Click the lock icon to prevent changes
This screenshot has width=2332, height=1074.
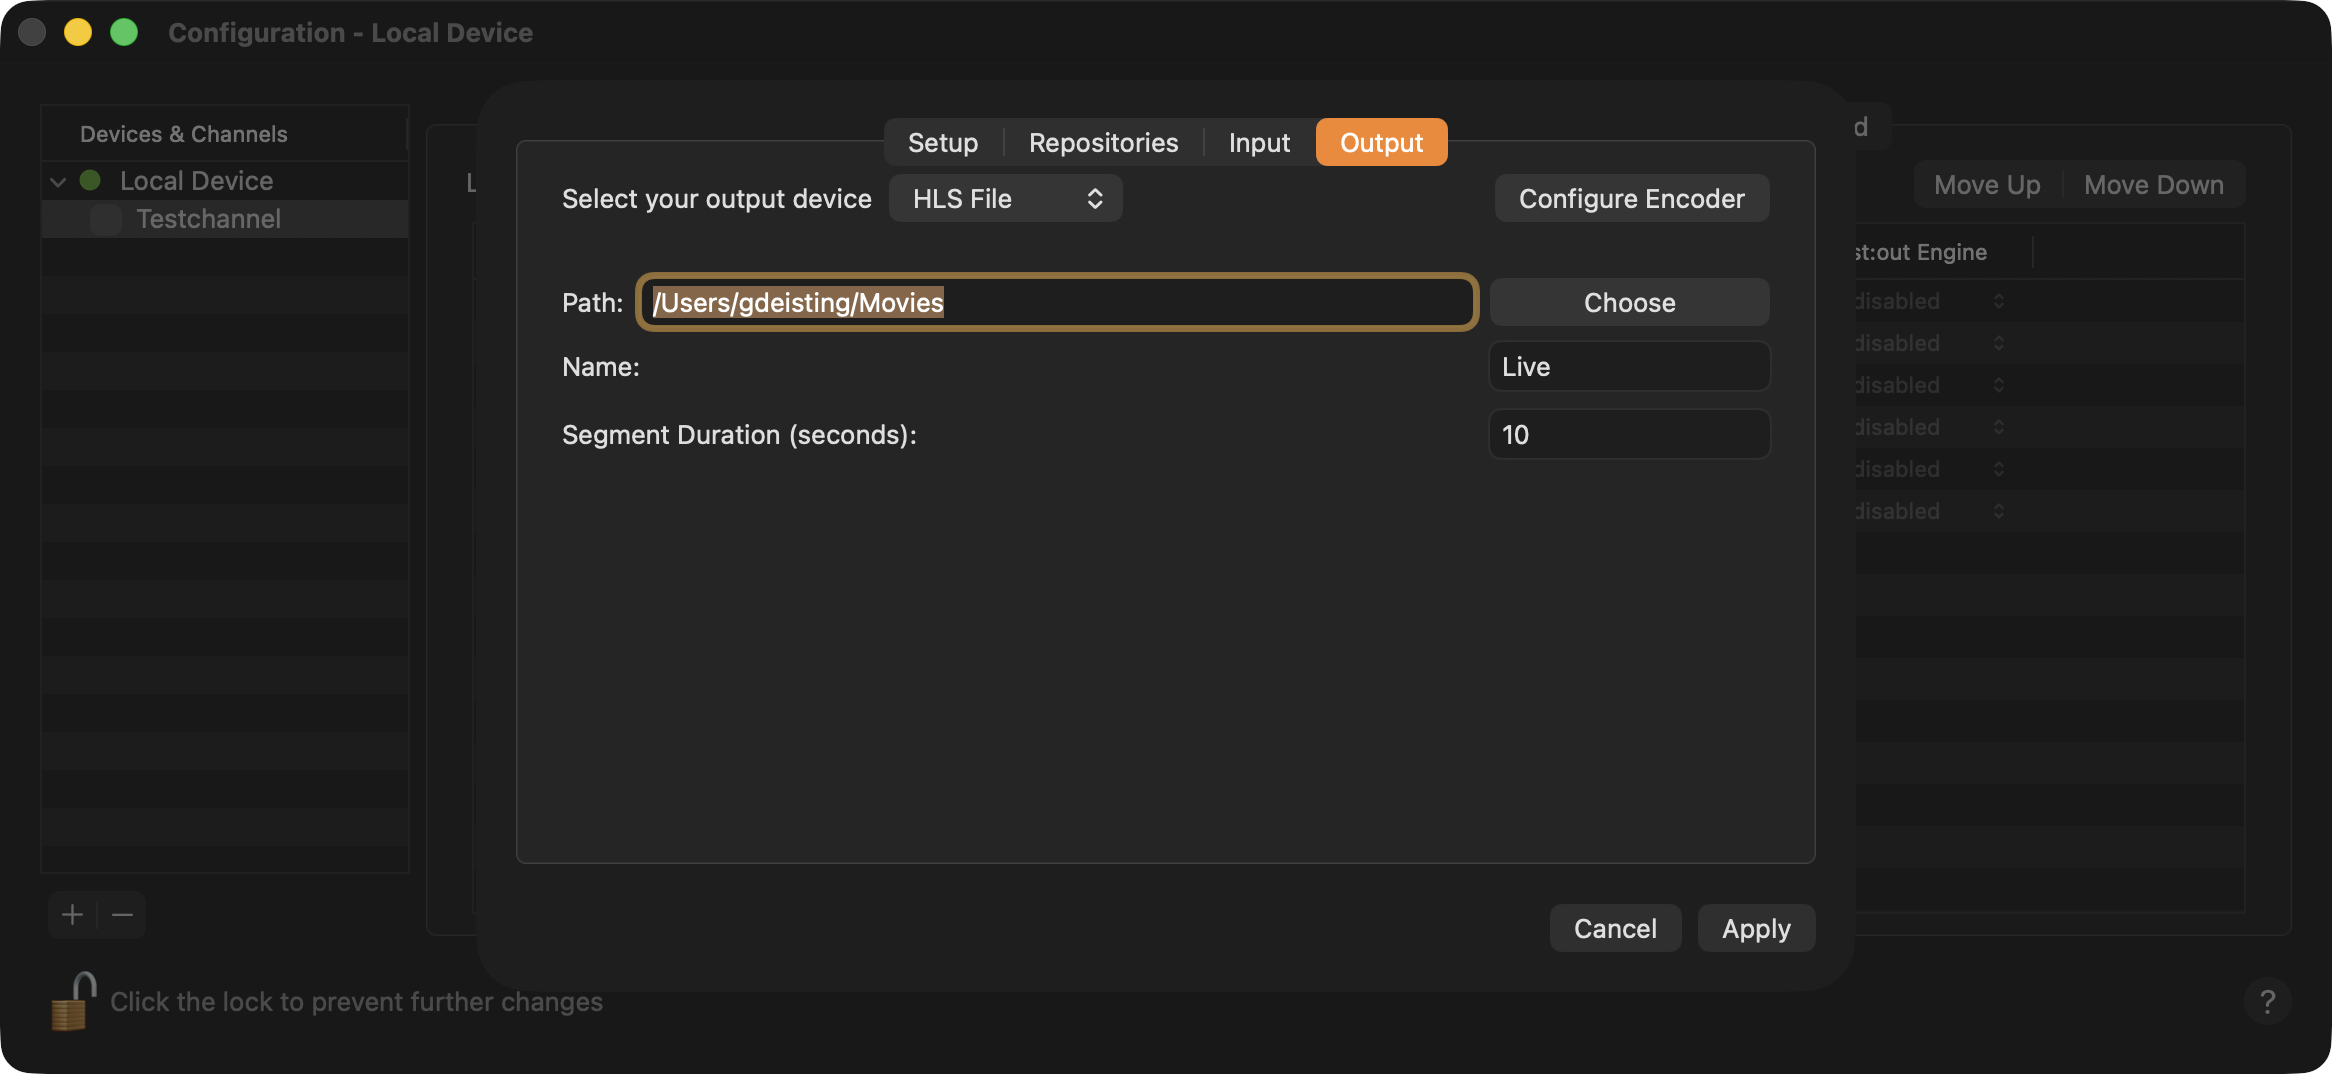[73, 1001]
